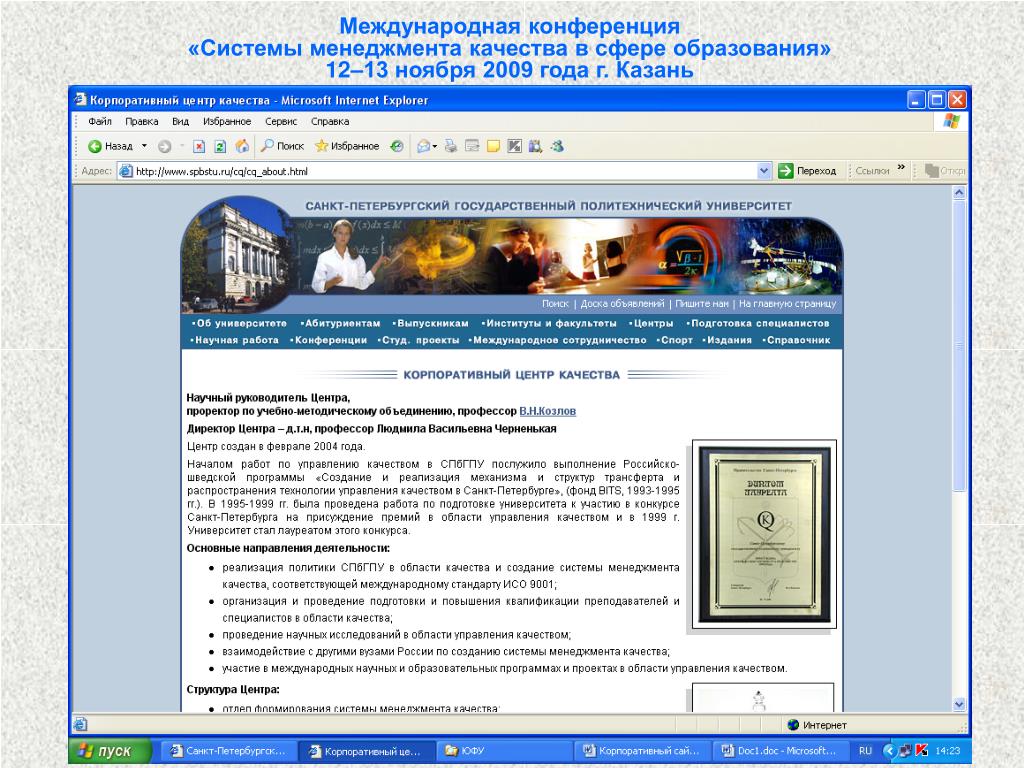This screenshot has height=768, width=1024.
Task: Open the Home page house icon
Action: [242, 146]
